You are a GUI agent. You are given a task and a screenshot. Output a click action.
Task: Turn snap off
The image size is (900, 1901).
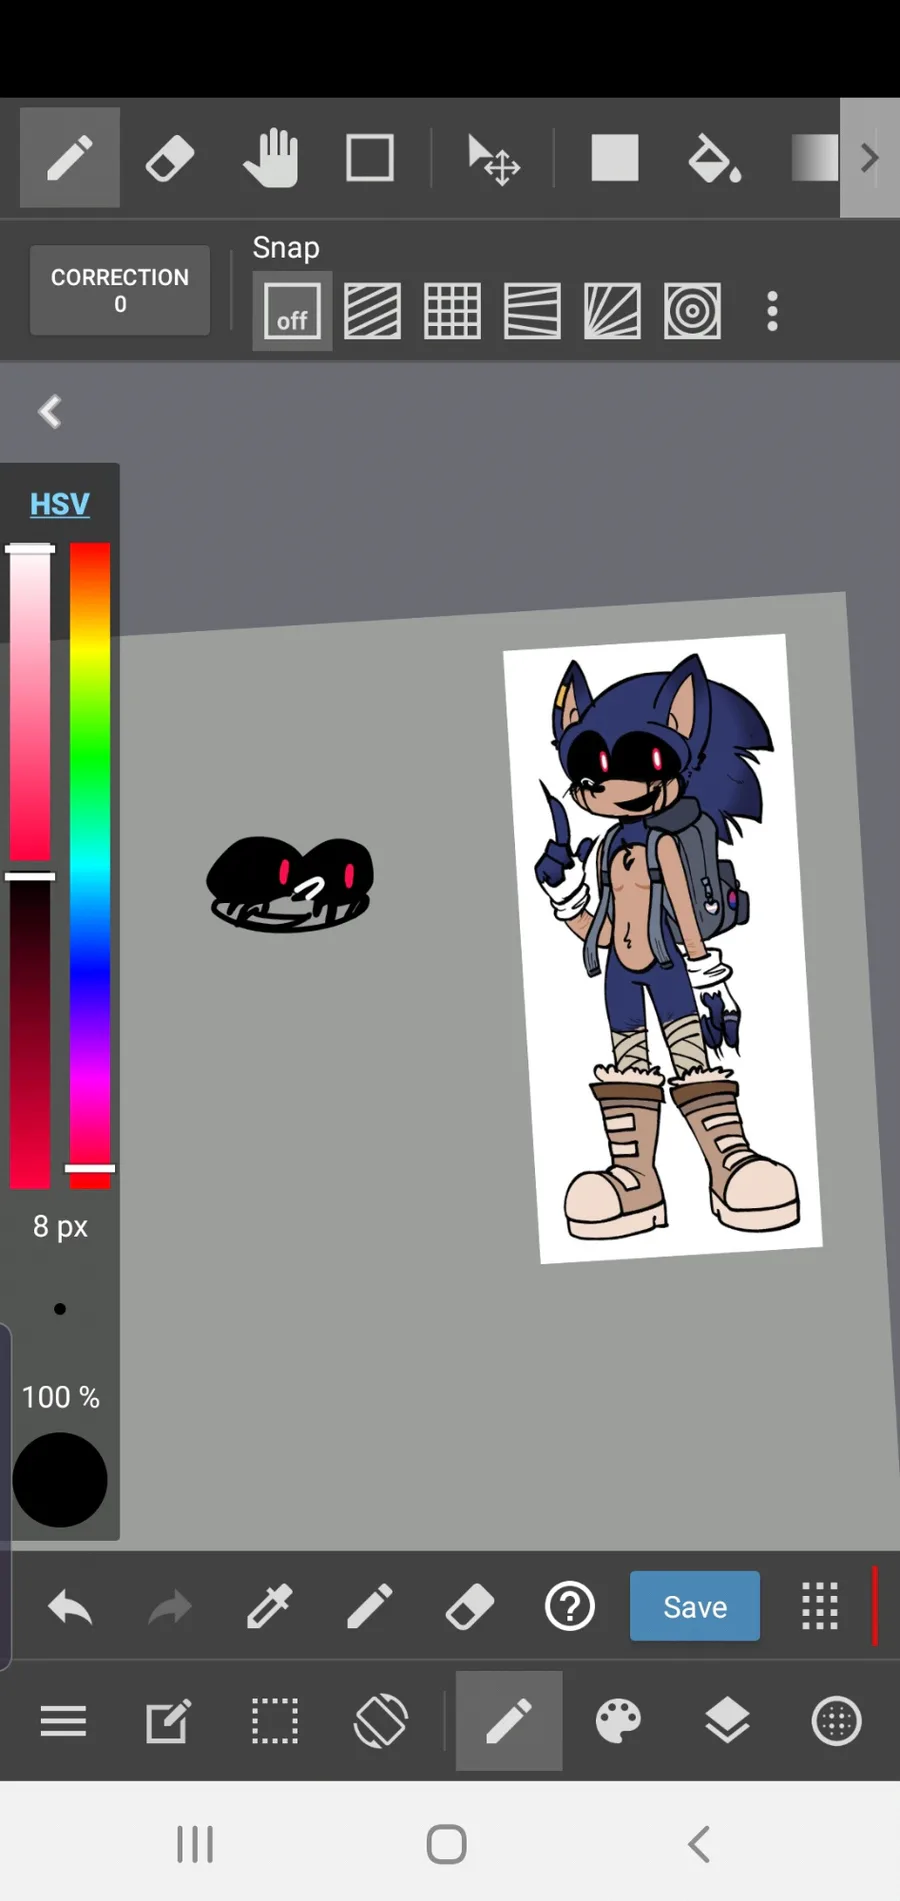click(292, 311)
